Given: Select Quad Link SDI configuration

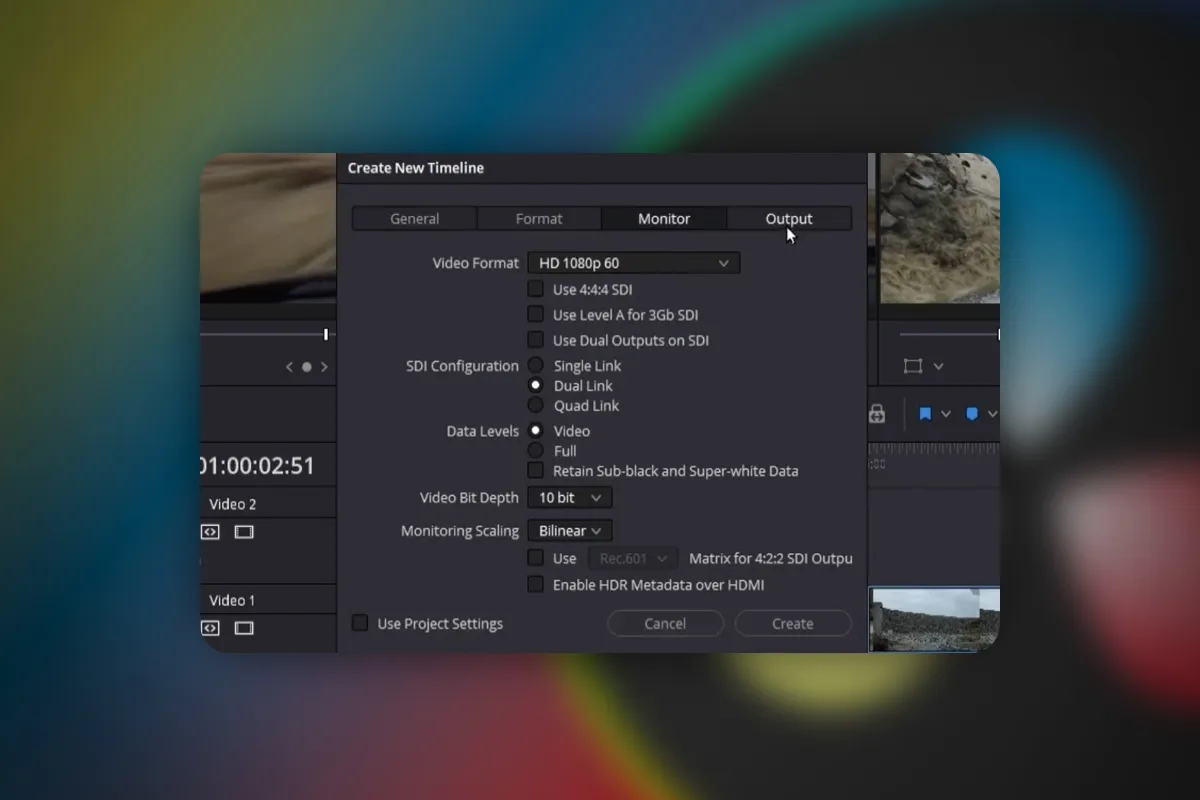Looking at the screenshot, I should pyautogui.click(x=536, y=405).
